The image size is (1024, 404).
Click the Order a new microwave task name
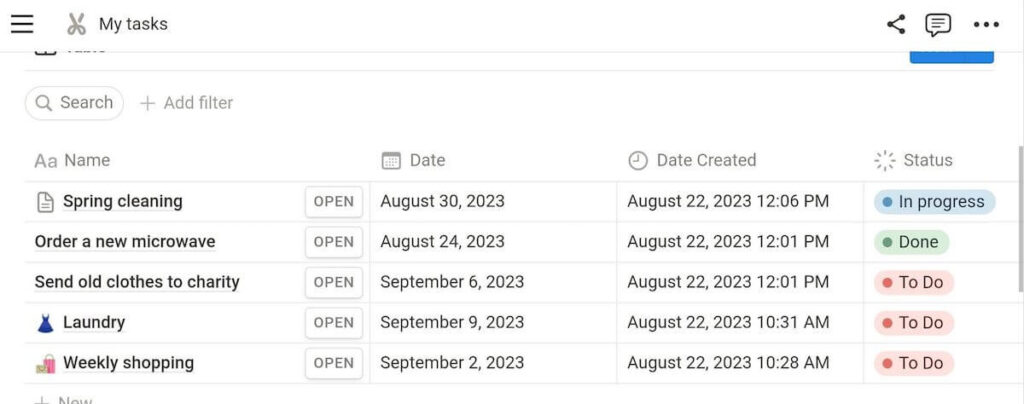coord(125,242)
